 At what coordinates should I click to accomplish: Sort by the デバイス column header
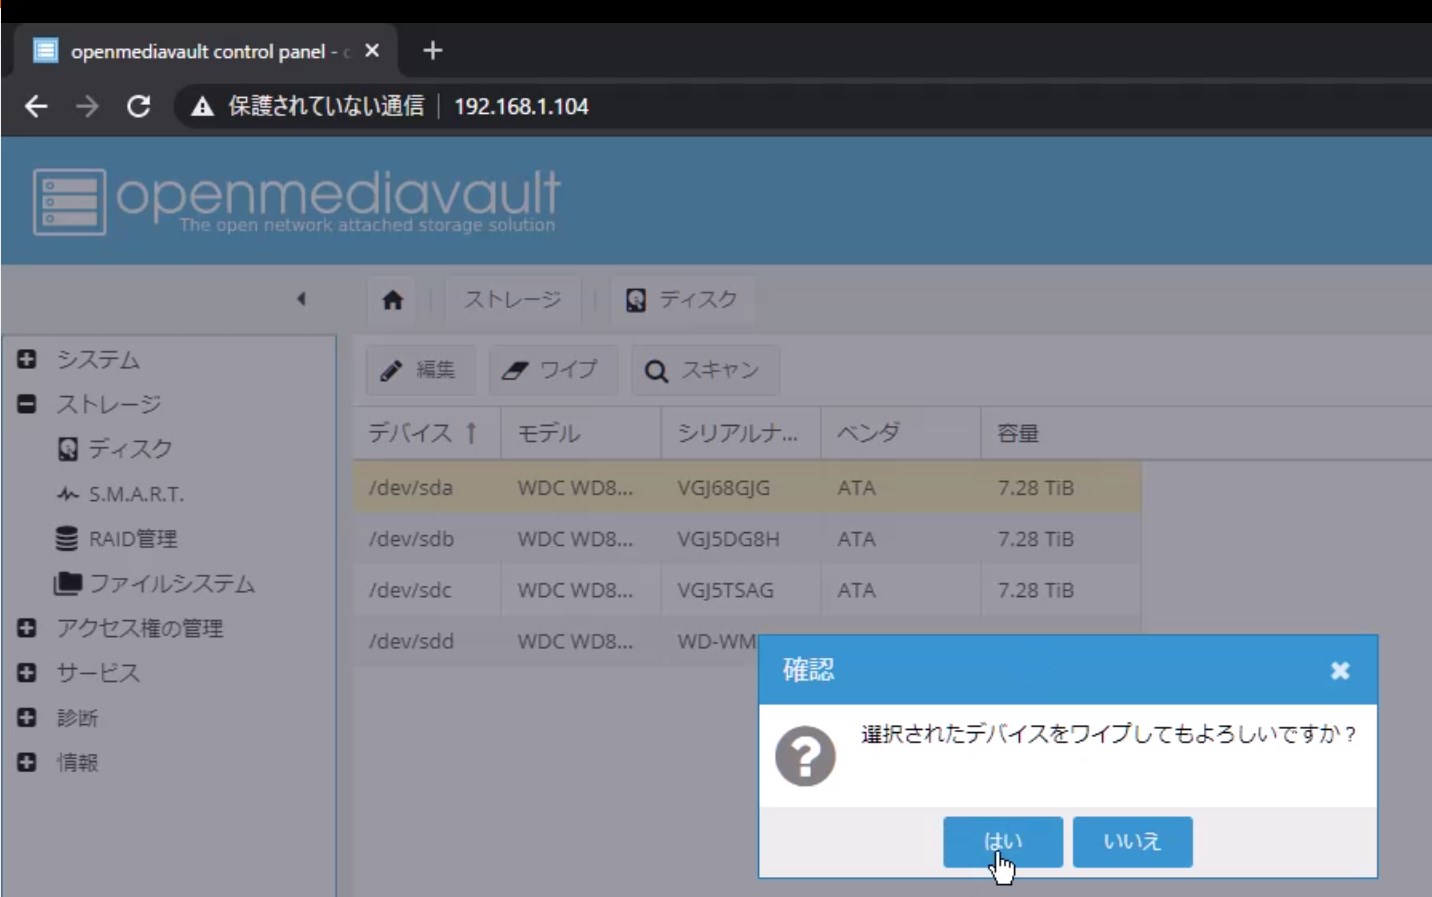click(x=410, y=433)
